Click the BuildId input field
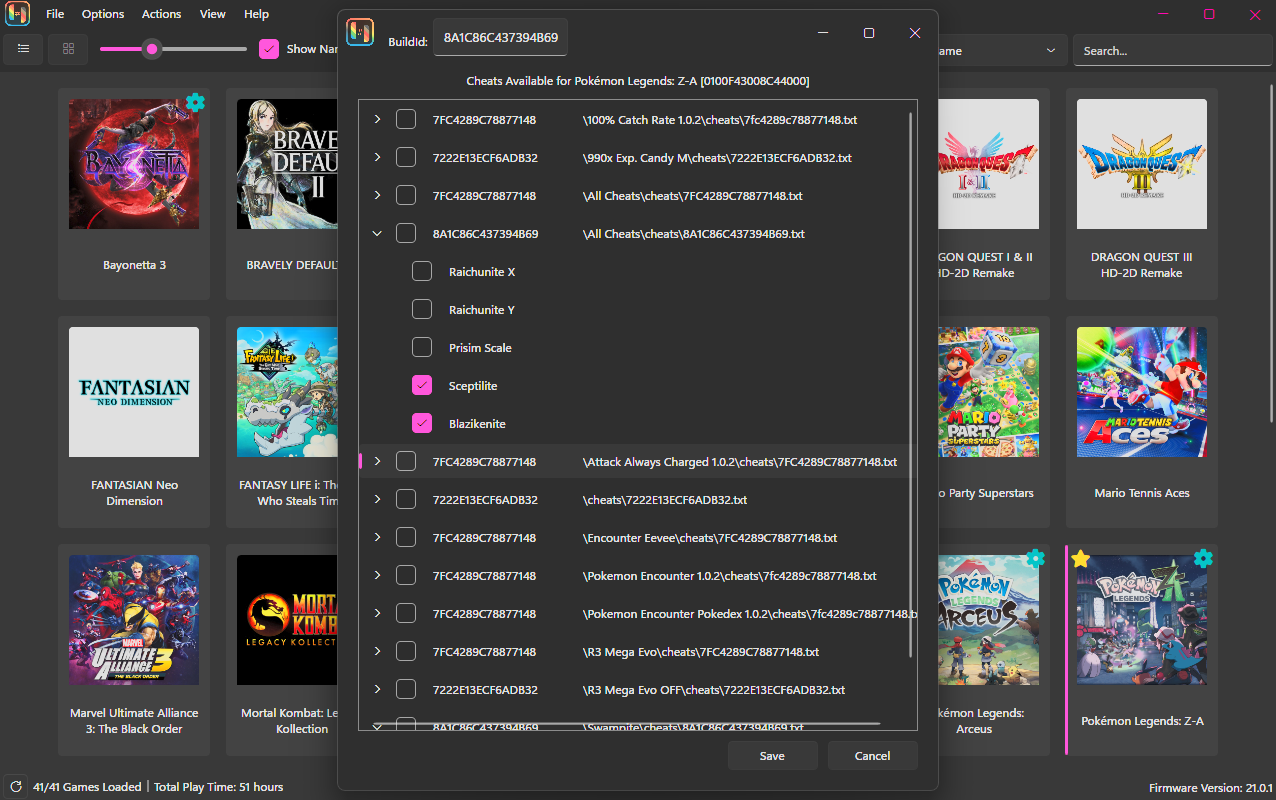Screen dimensions: 1276x800 (x=501, y=39)
